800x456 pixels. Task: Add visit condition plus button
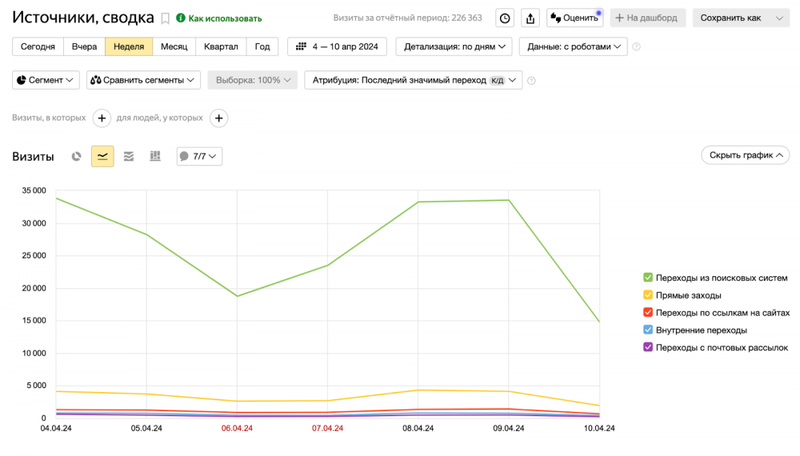pos(102,118)
